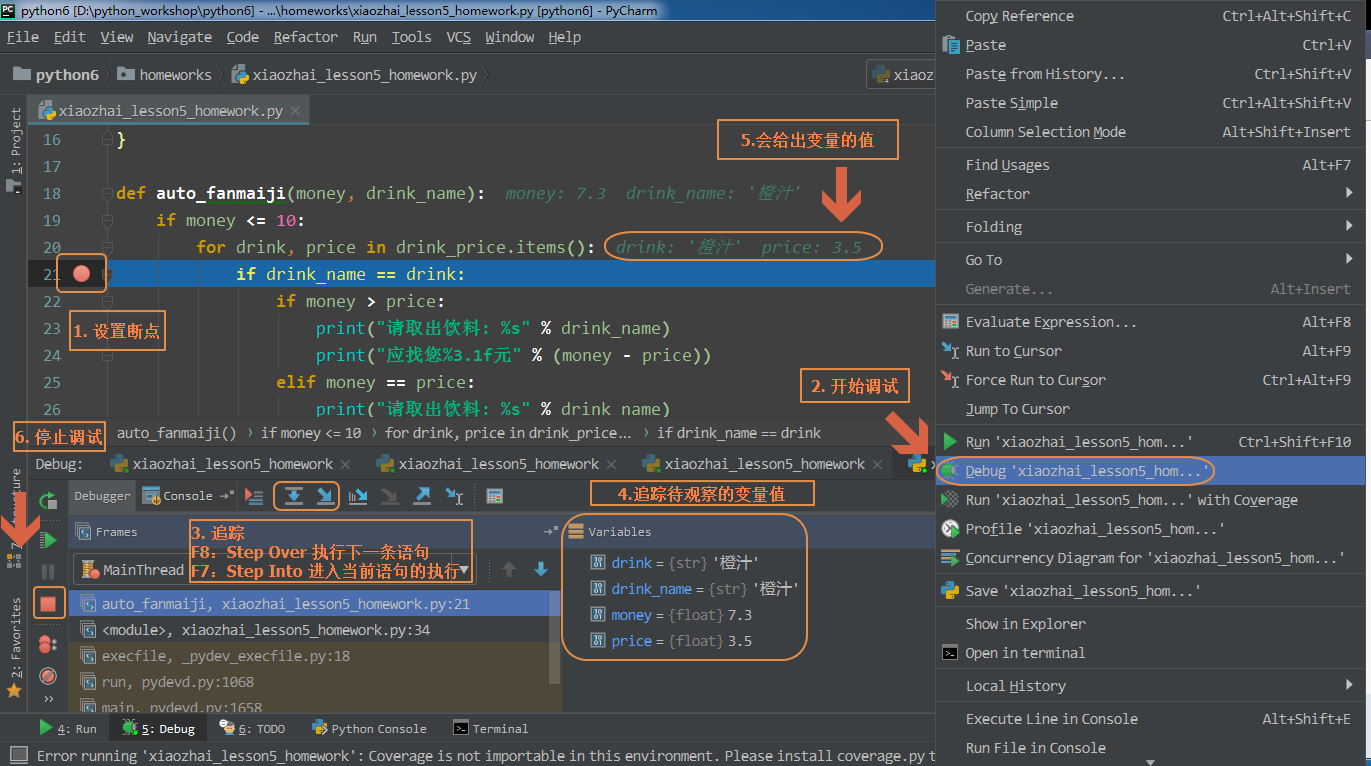The width and height of the screenshot is (1371, 766).
Task: Click Show Execution Point icon
Action: [254, 496]
